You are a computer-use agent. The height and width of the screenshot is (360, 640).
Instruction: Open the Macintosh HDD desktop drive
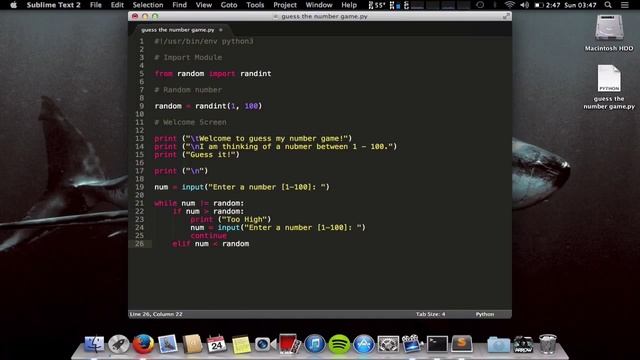(x=609, y=33)
